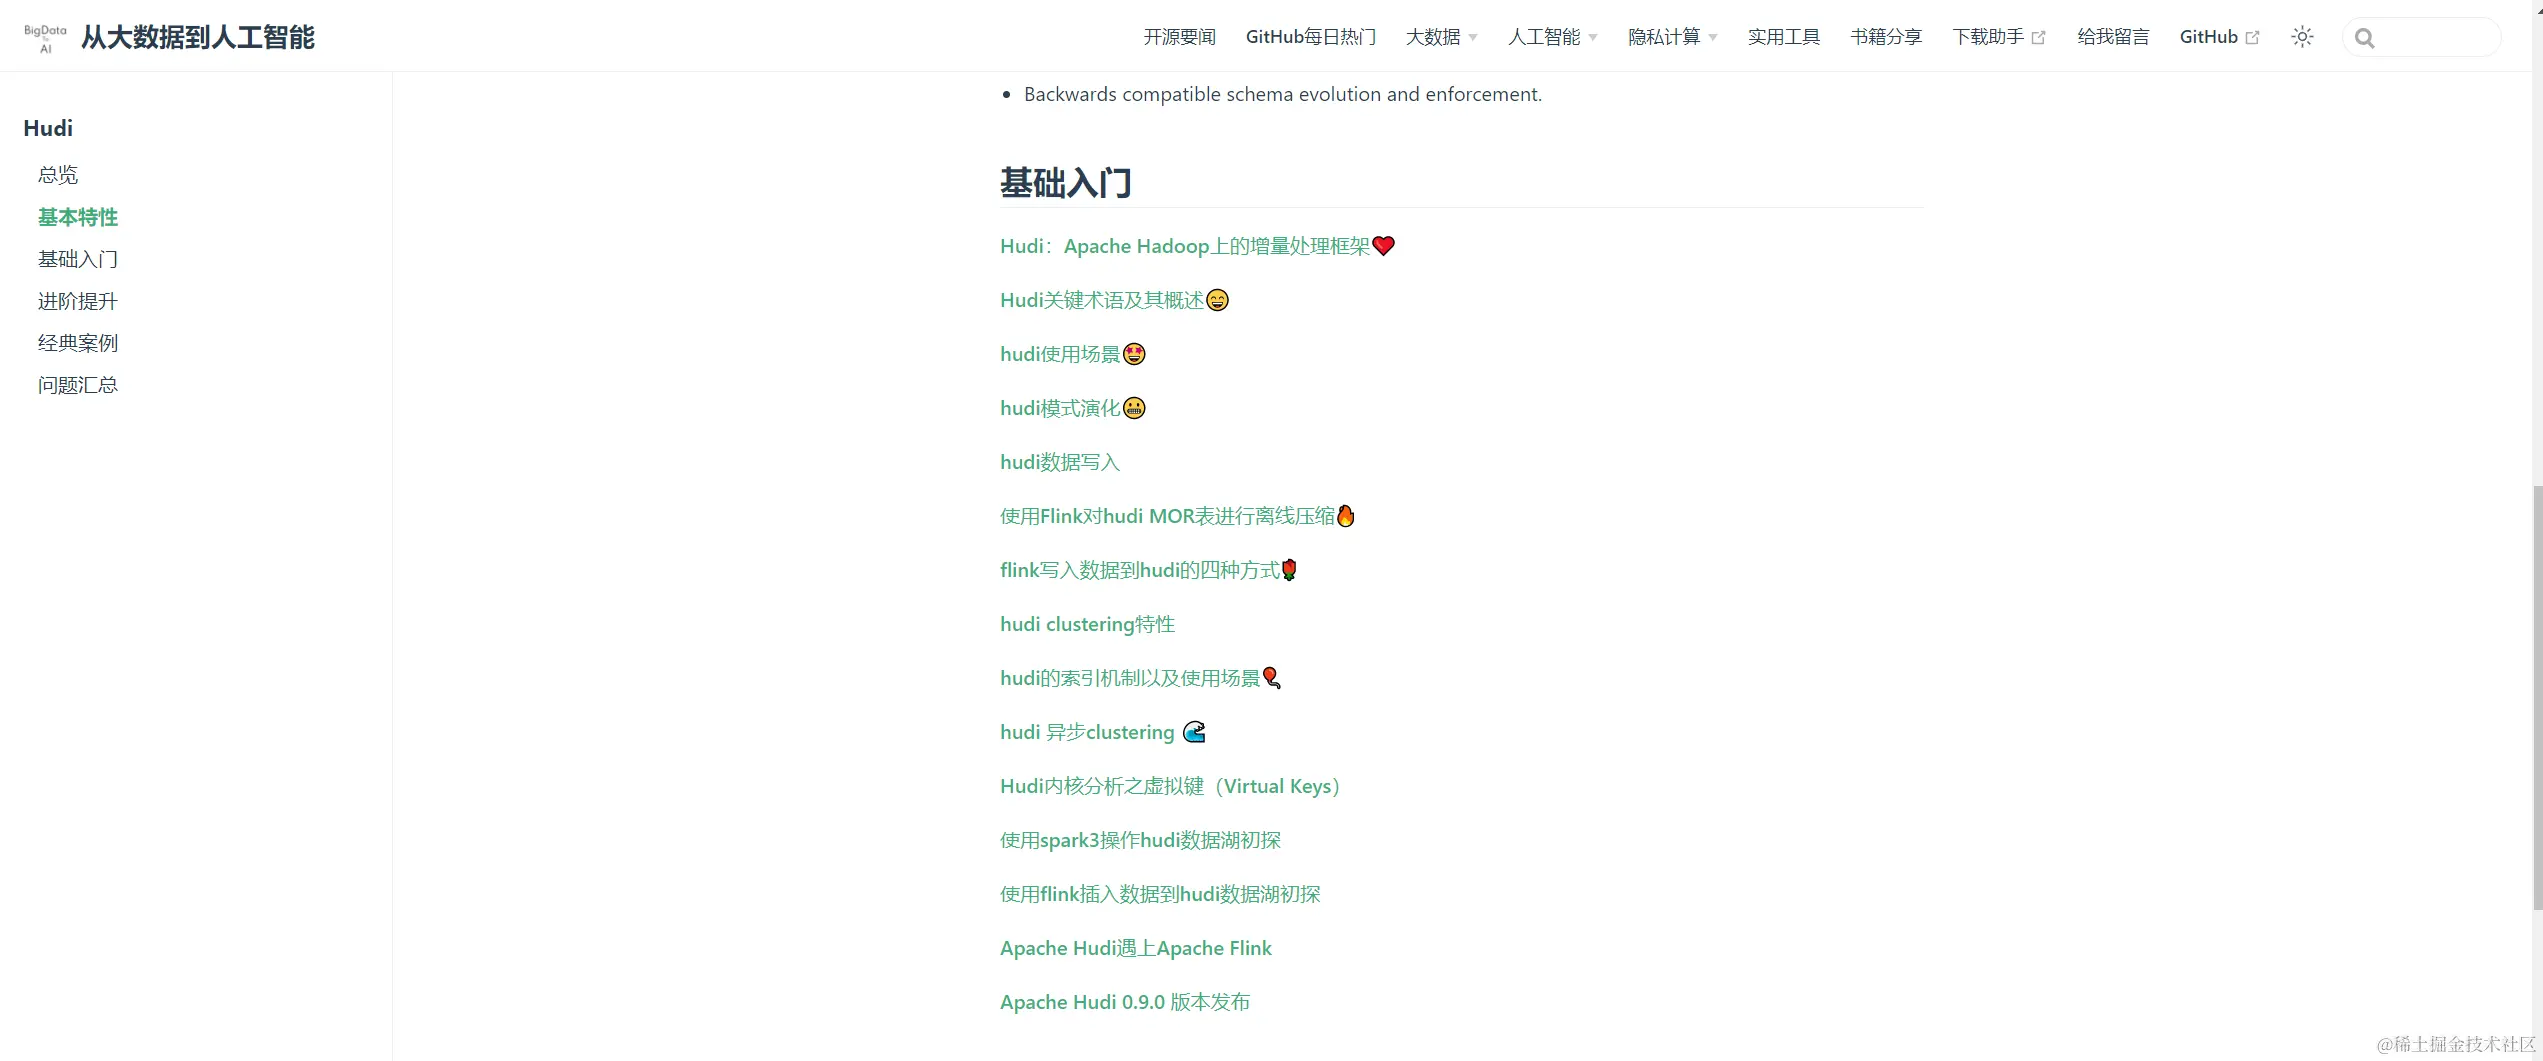Viewport: 2543px width, 1061px height.
Task: Click external-link icon beside GitHub nav item
Action: click(2252, 38)
